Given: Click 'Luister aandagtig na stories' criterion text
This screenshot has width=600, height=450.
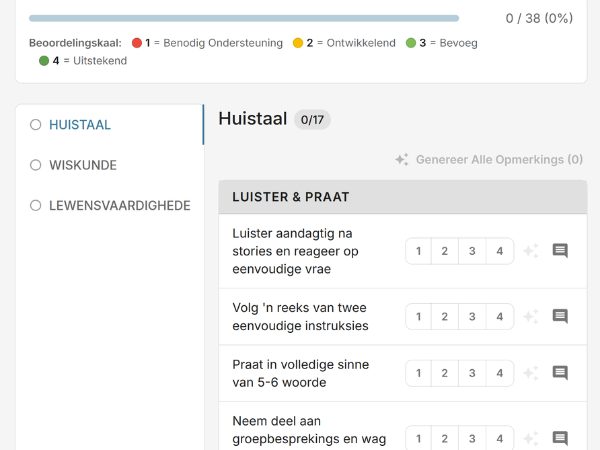Looking at the screenshot, I should (x=295, y=251).
